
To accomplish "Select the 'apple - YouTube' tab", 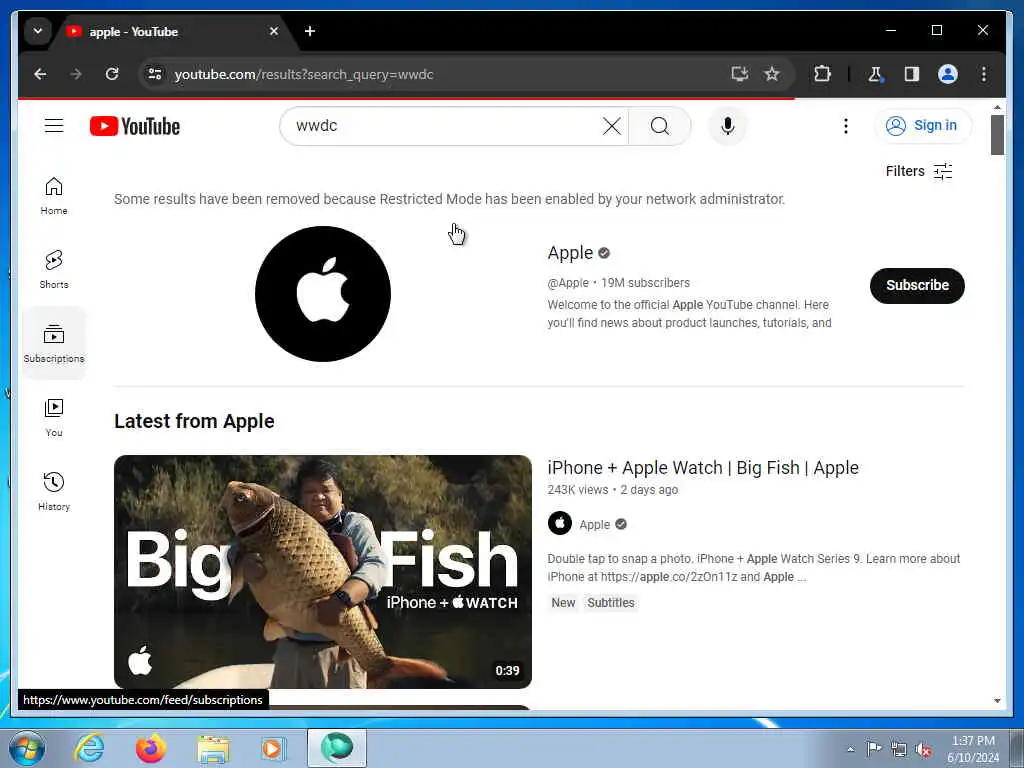I will [171, 31].
